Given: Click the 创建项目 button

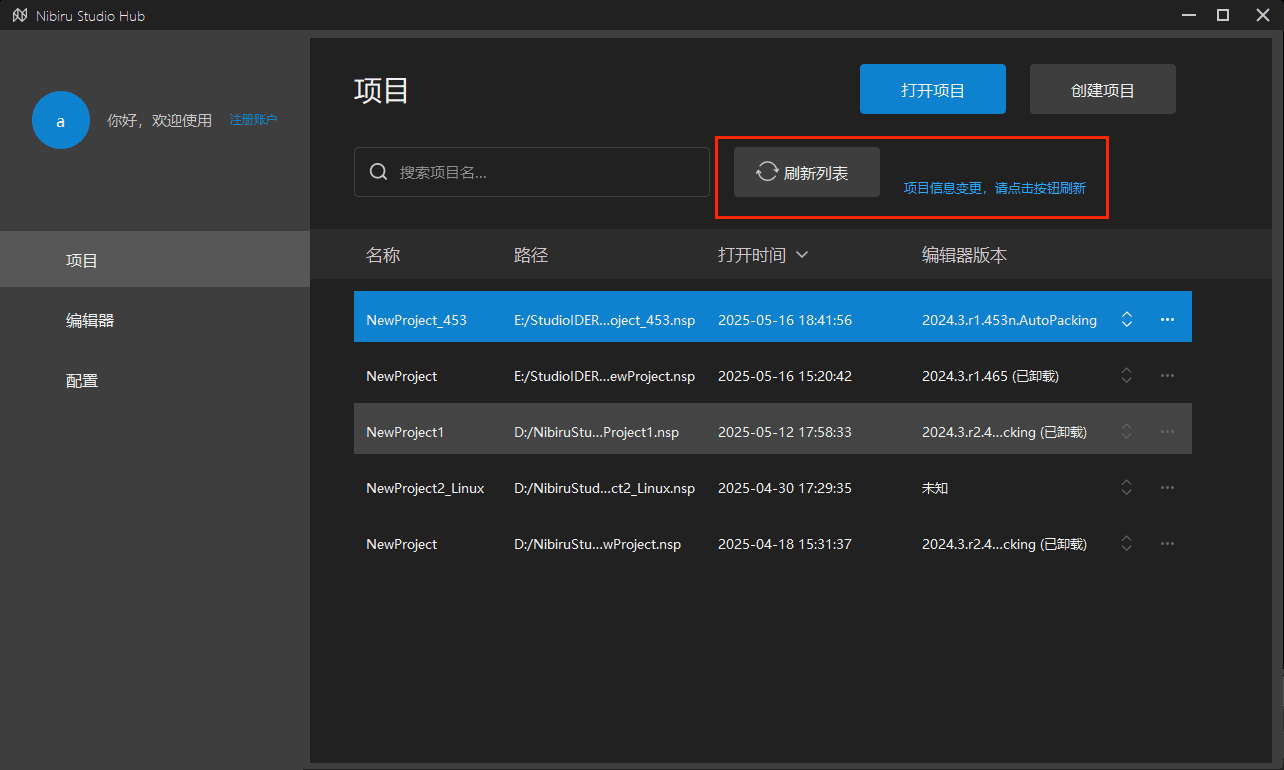Looking at the screenshot, I should 1102,90.
